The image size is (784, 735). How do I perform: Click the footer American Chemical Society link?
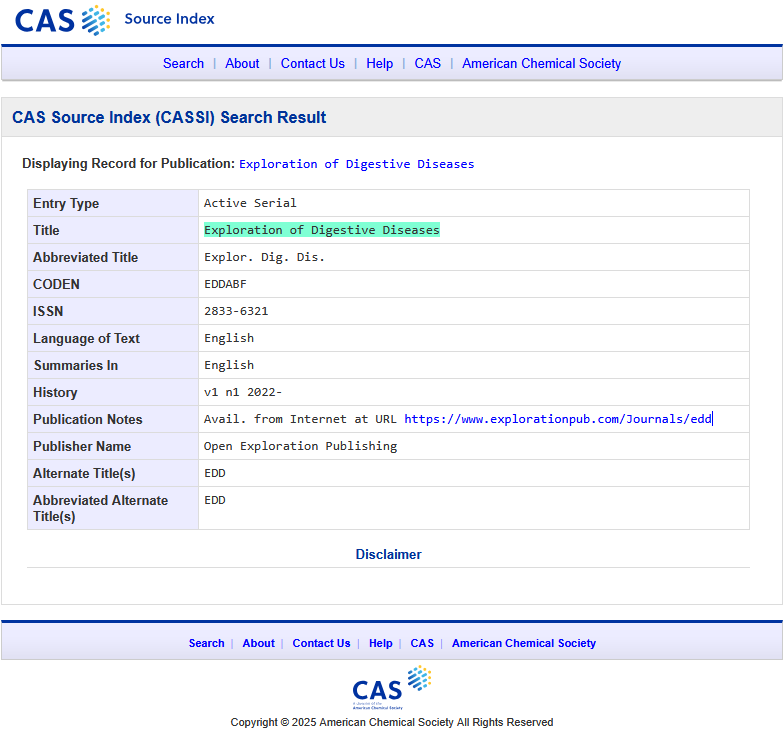tap(524, 643)
